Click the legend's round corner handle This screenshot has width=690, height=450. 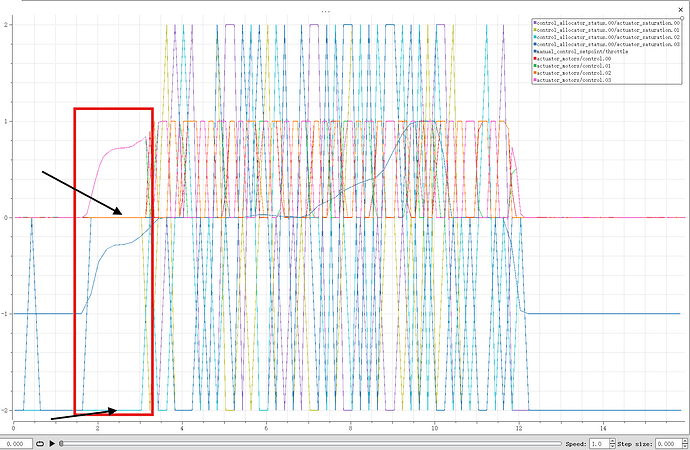(x=682, y=18)
